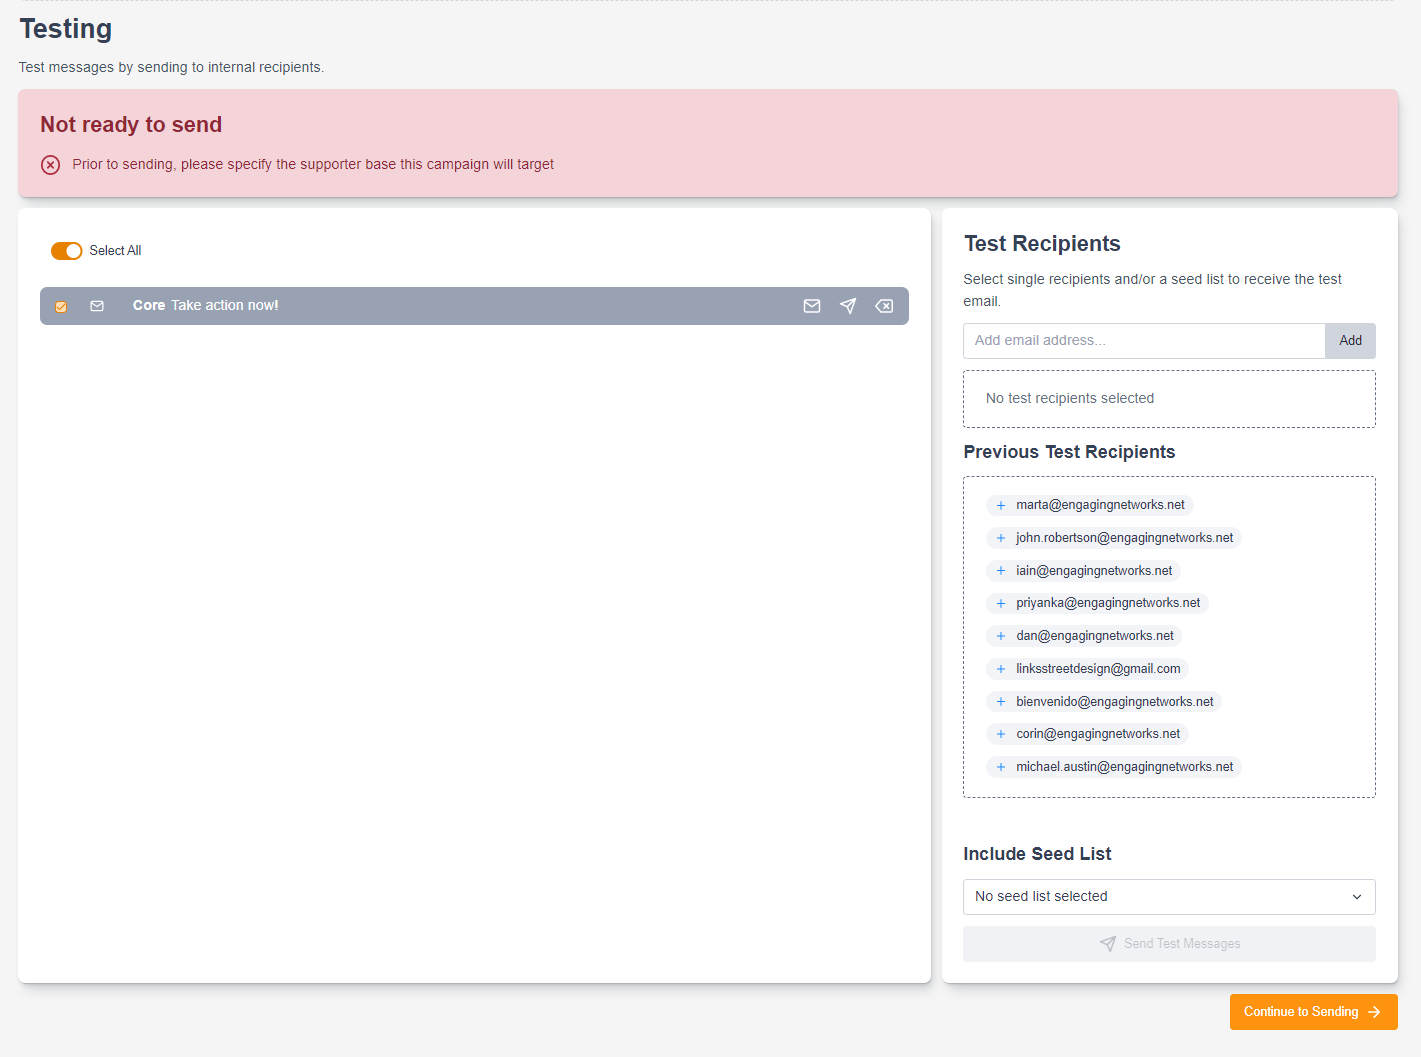
Task: Click plus icon next to priyanka@engagingnetworks.net
Action: click(1000, 602)
